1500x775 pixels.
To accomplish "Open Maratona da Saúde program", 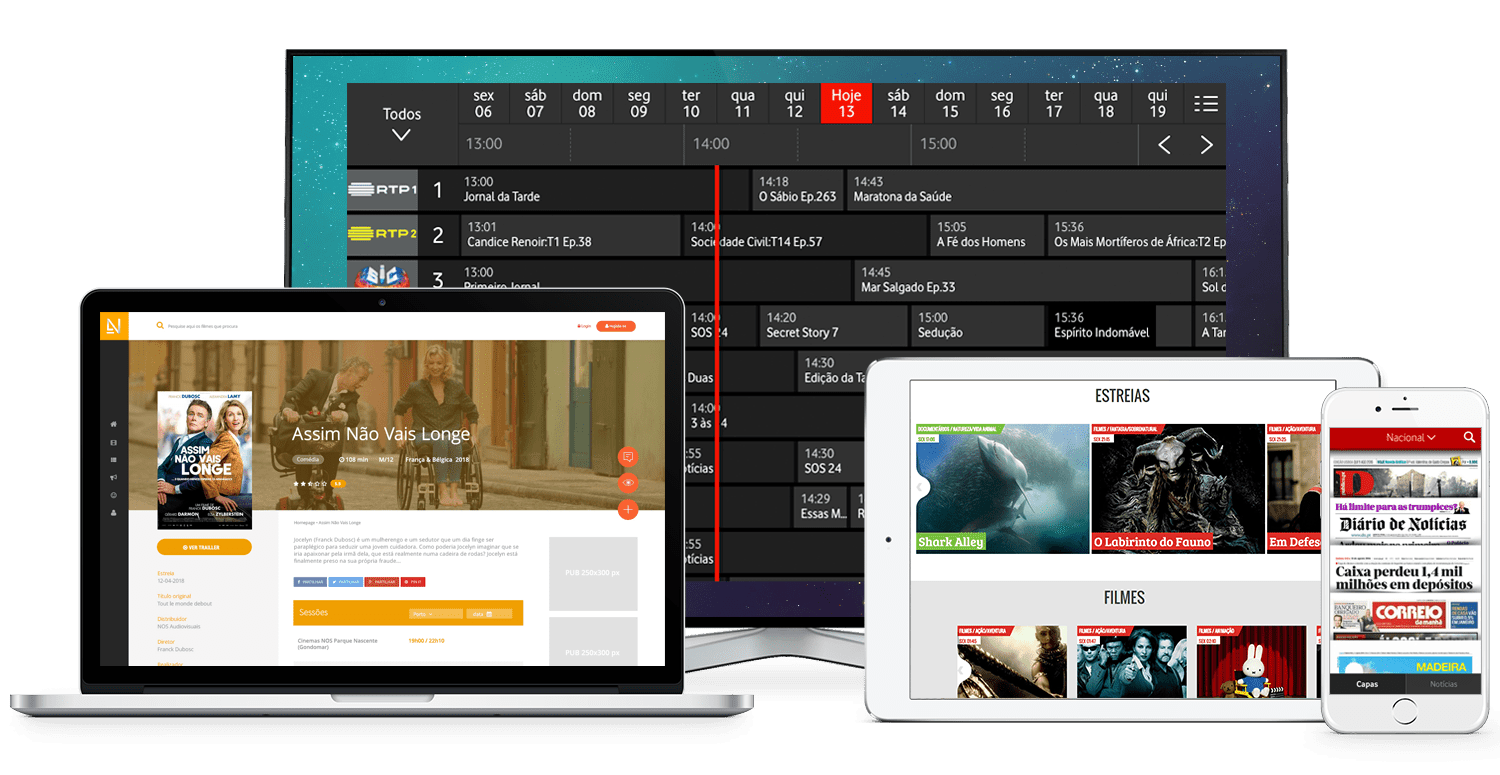I will click(1036, 190).
